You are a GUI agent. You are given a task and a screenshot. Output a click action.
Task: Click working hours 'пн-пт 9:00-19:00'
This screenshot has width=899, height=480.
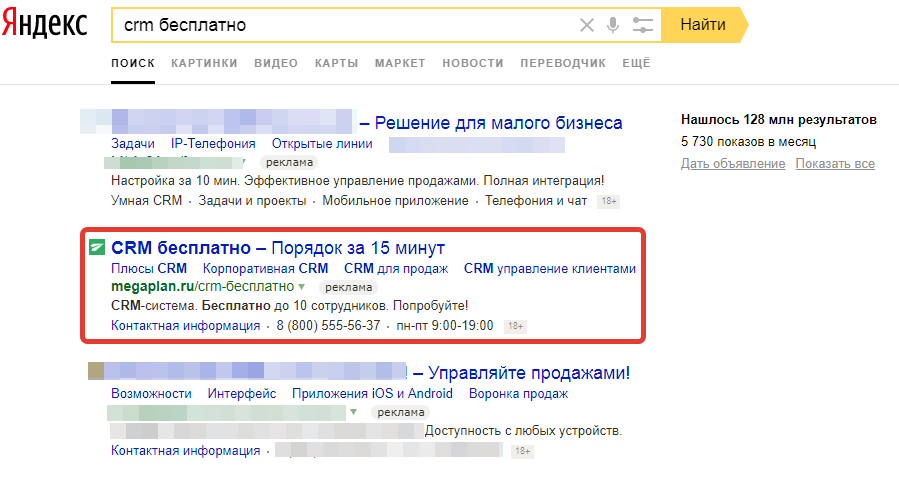444,326
